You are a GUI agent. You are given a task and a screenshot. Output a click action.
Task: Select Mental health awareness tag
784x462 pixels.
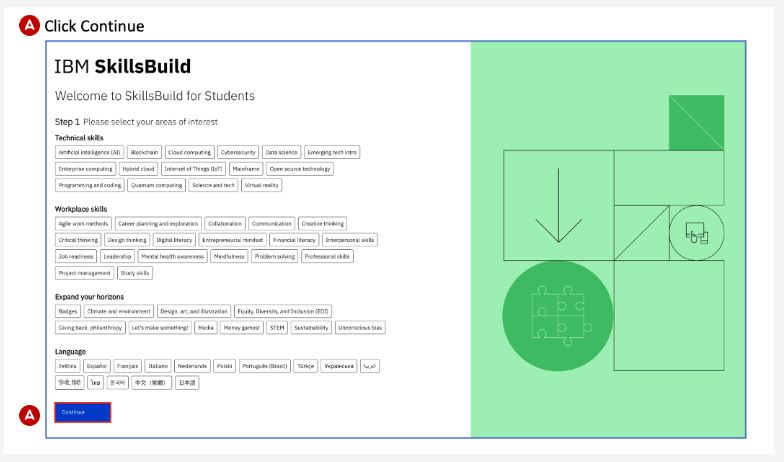pos(172,256)
